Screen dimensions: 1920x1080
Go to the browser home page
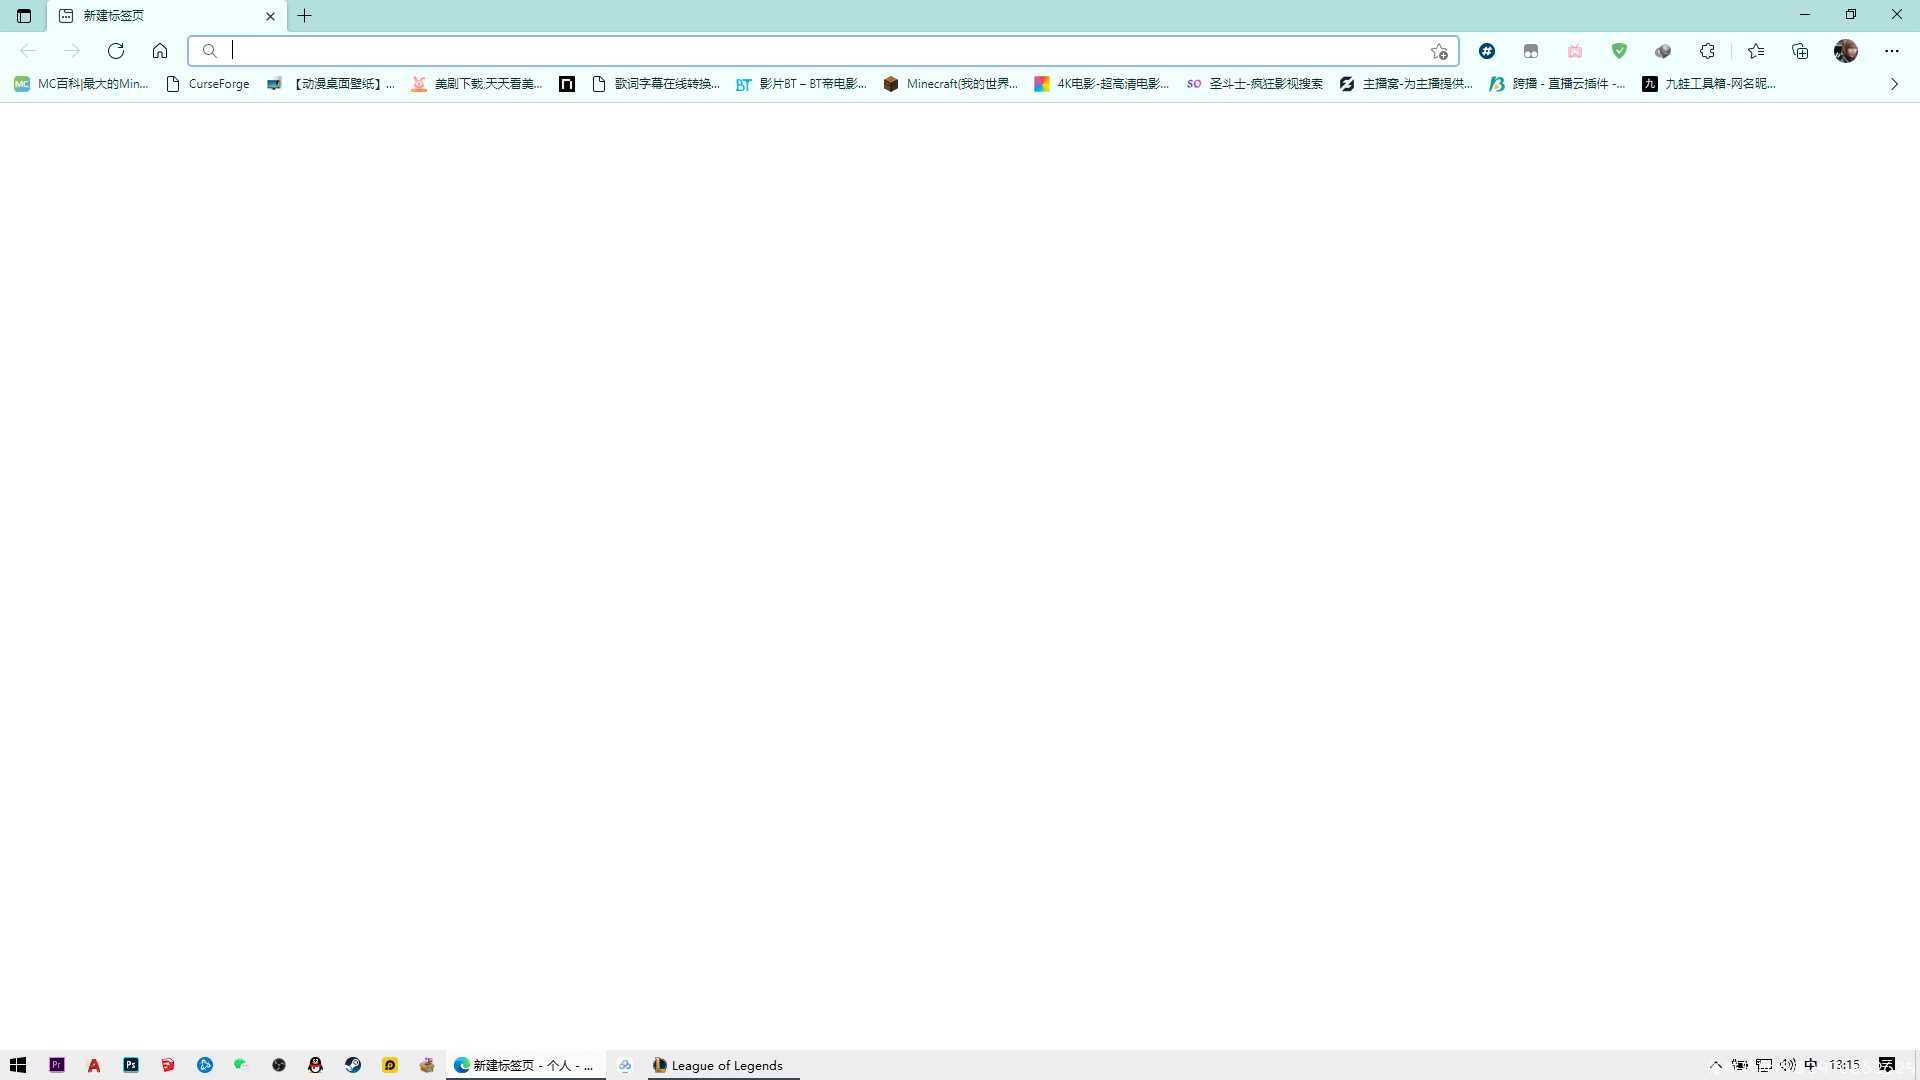160,51
